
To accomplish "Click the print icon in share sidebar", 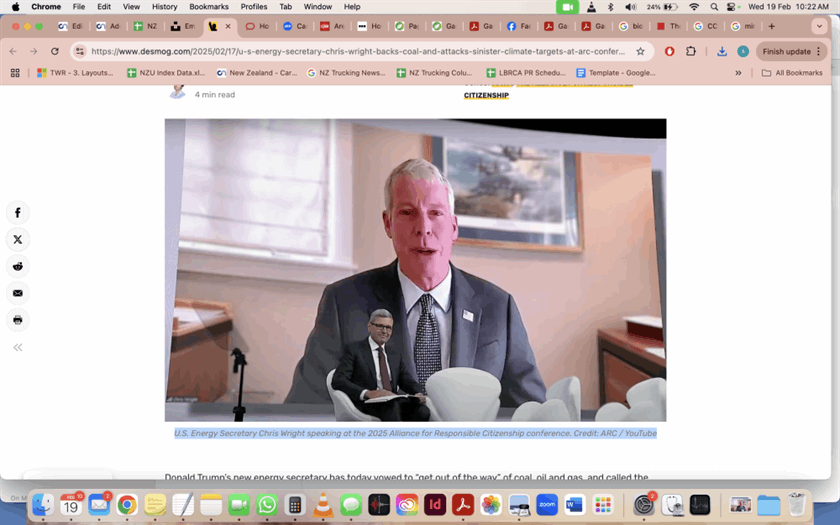I will click(17, 320).
